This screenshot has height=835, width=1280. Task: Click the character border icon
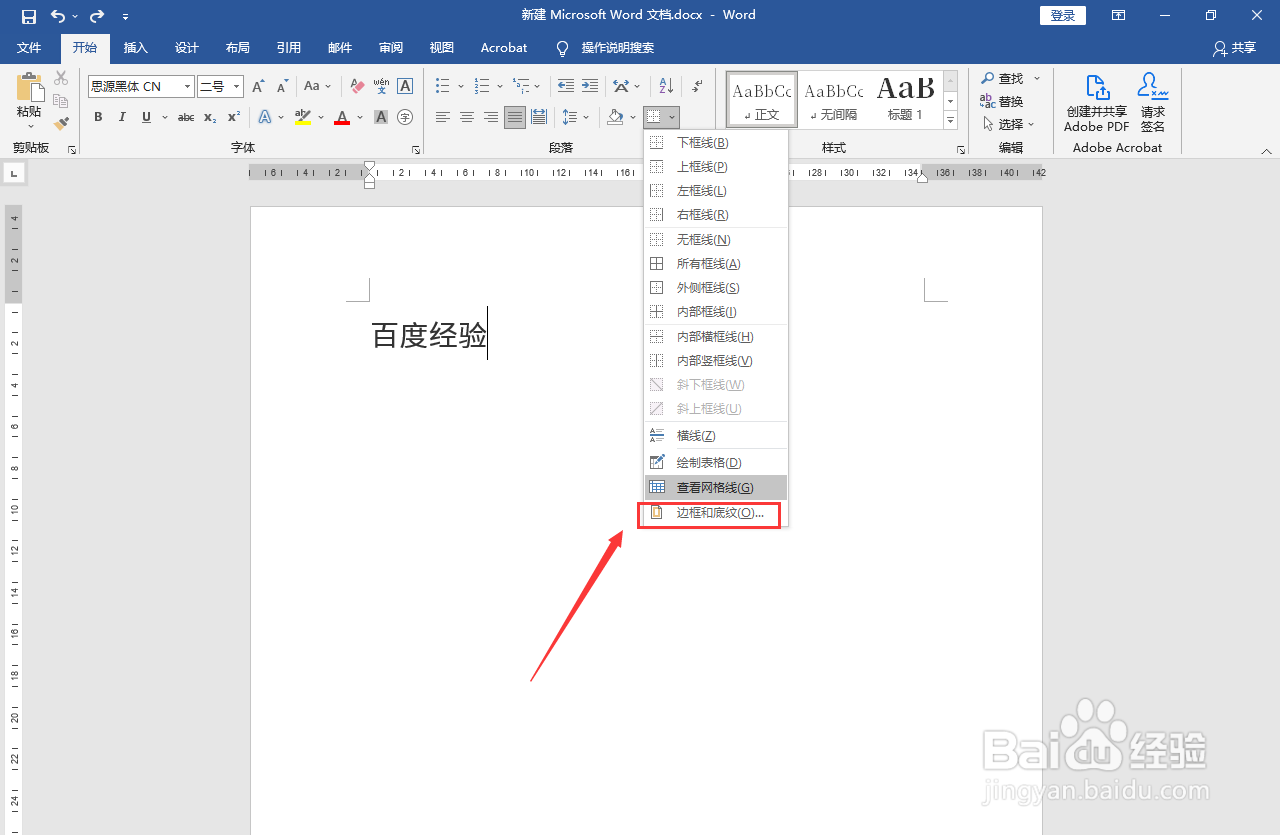[x=405, y=87]
